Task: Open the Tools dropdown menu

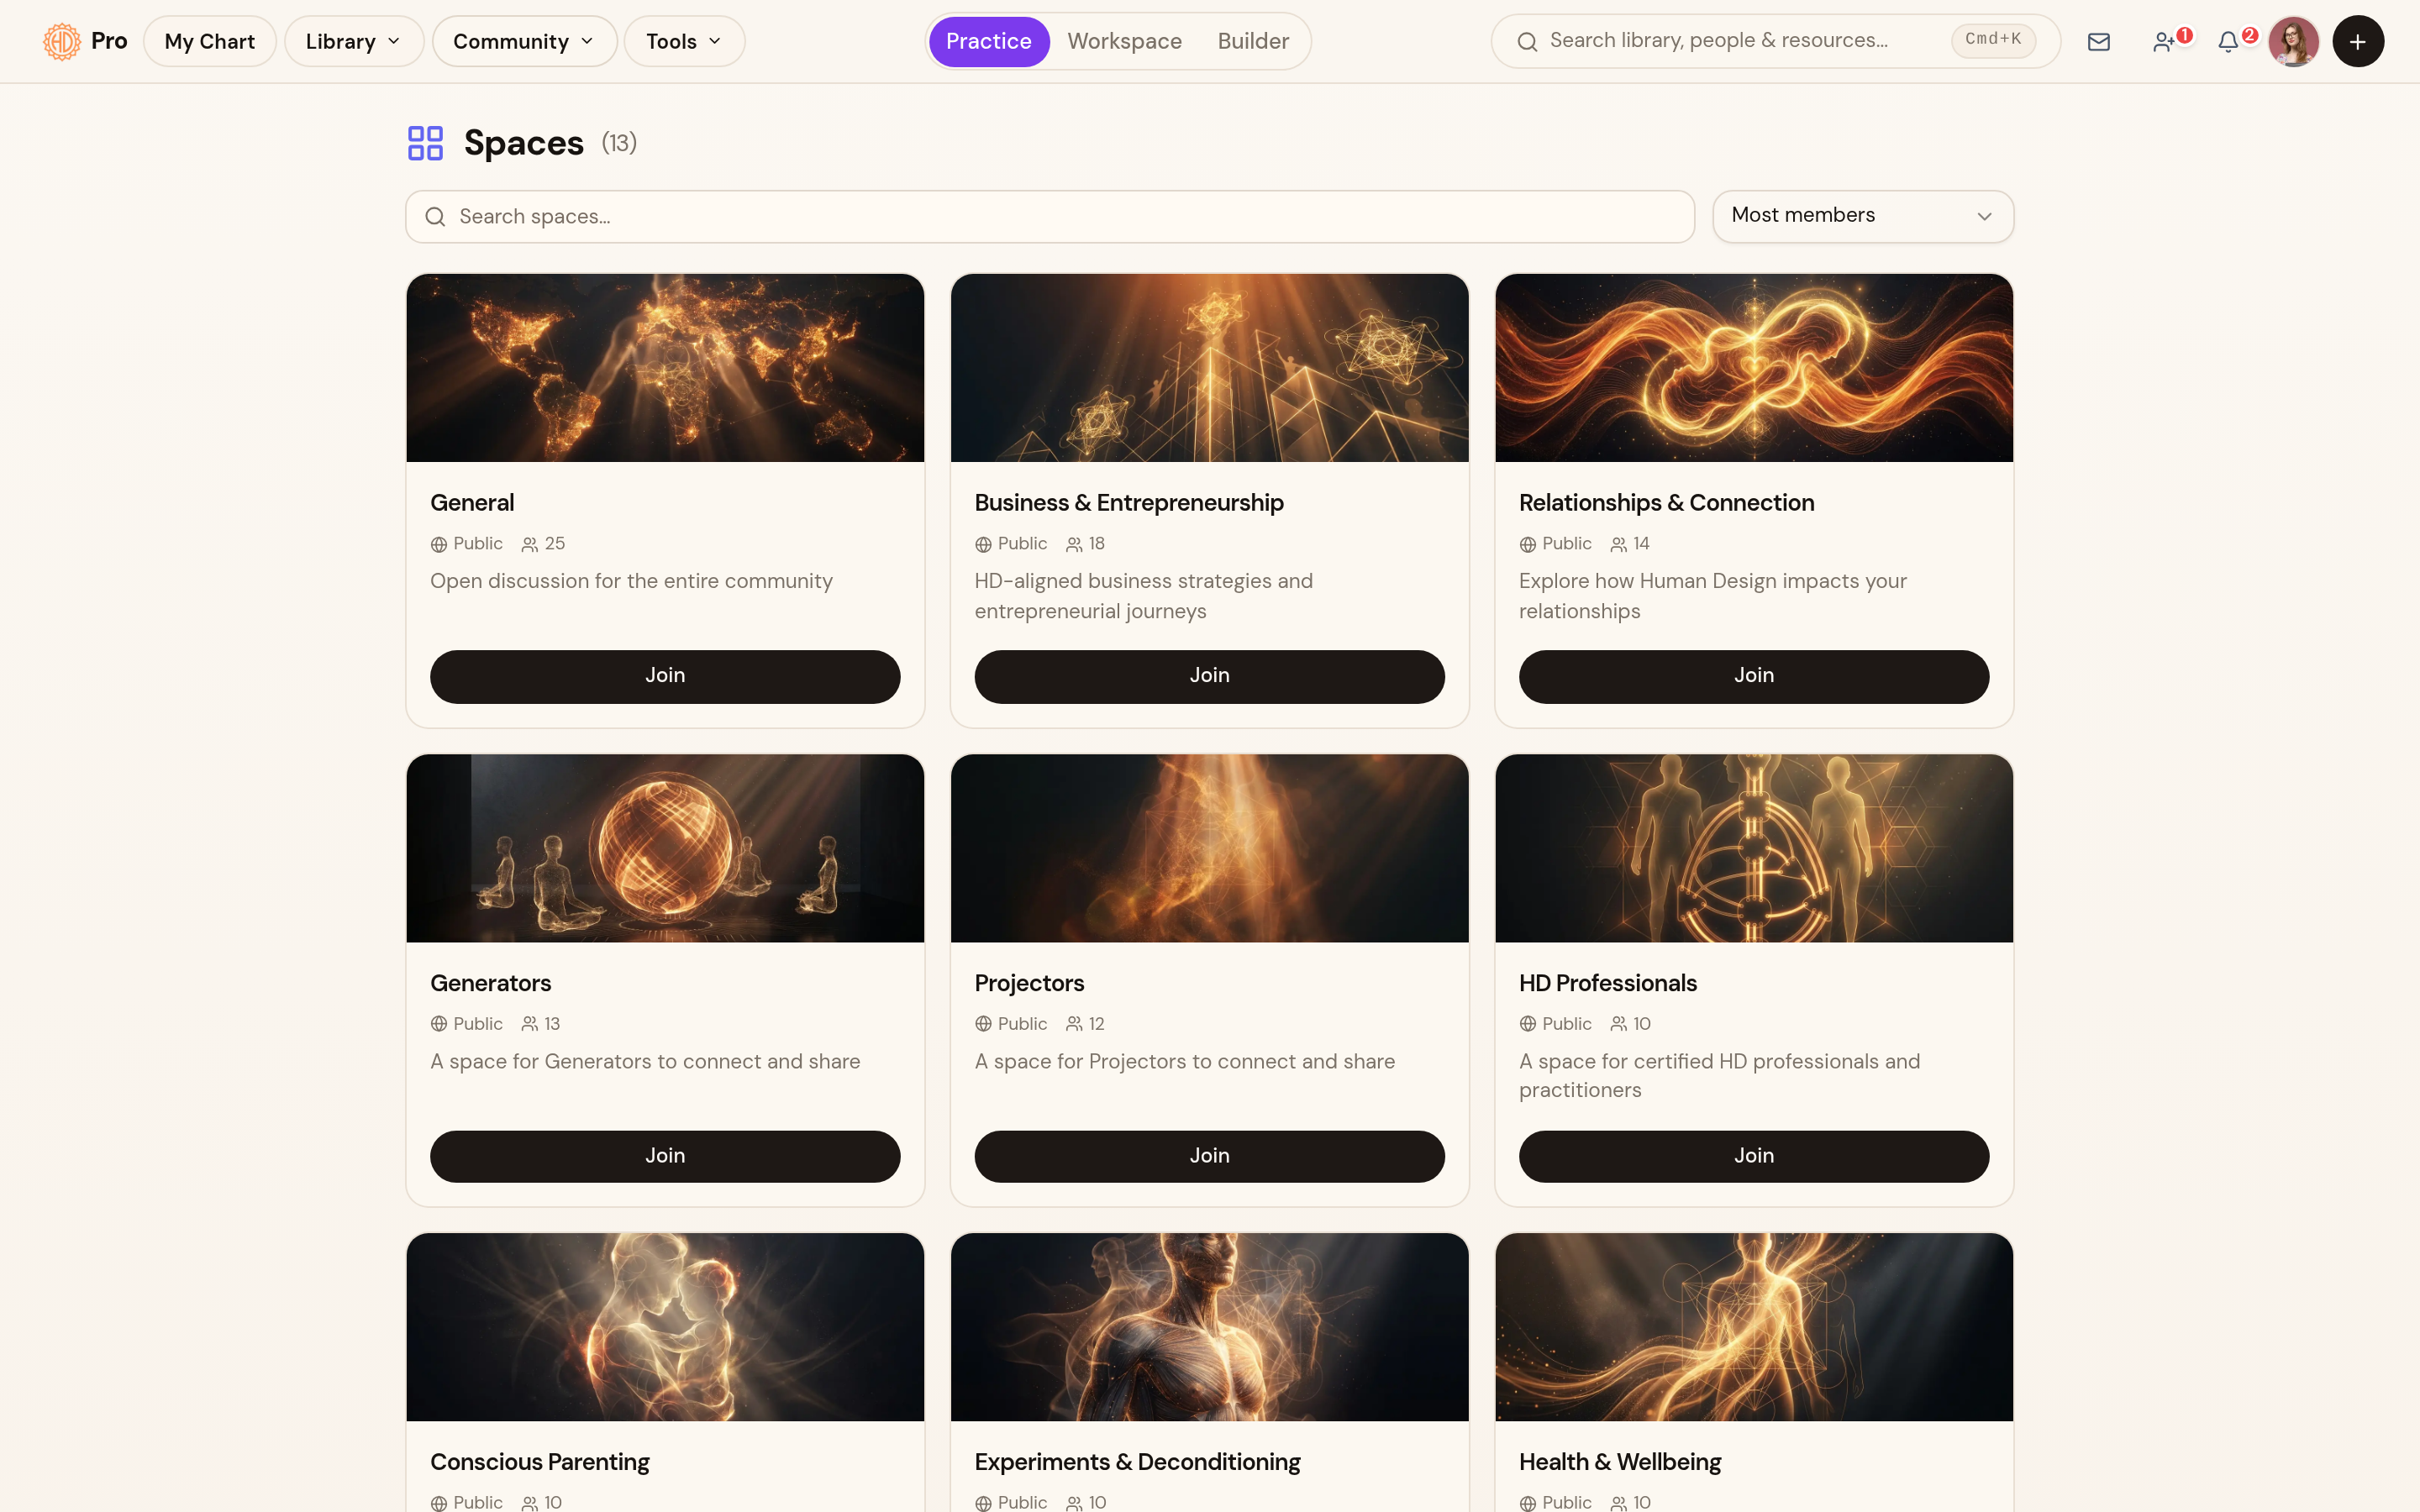Action: 684,41
